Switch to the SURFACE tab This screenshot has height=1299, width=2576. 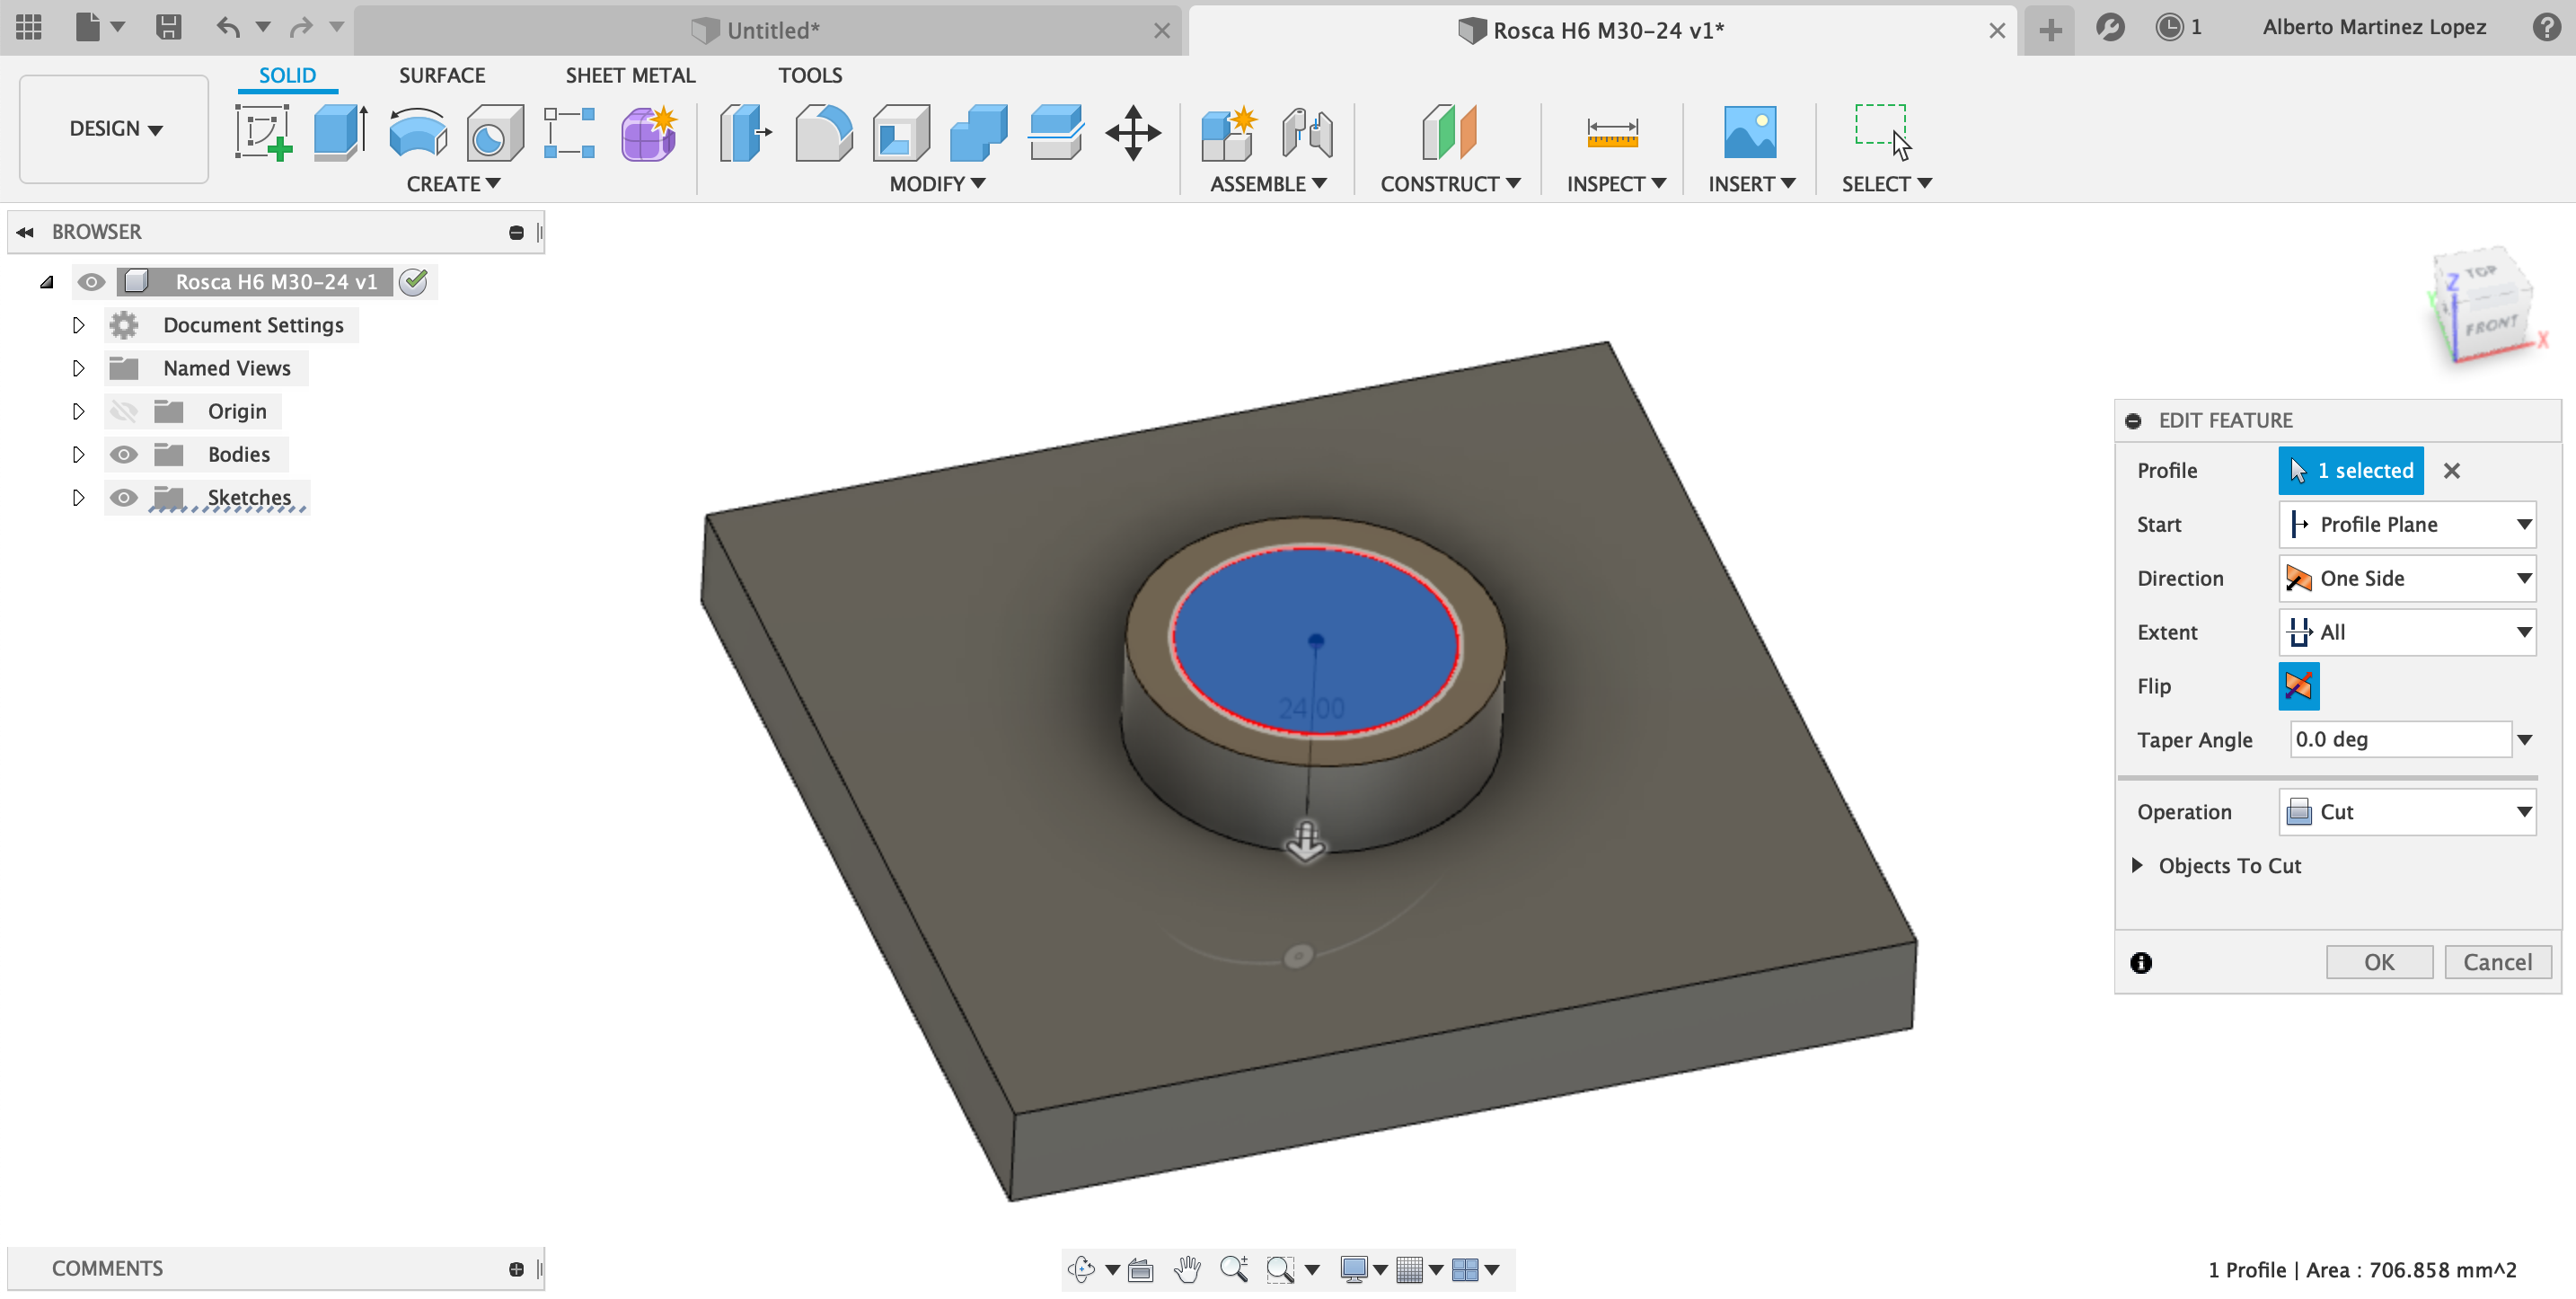pos(441,75)
